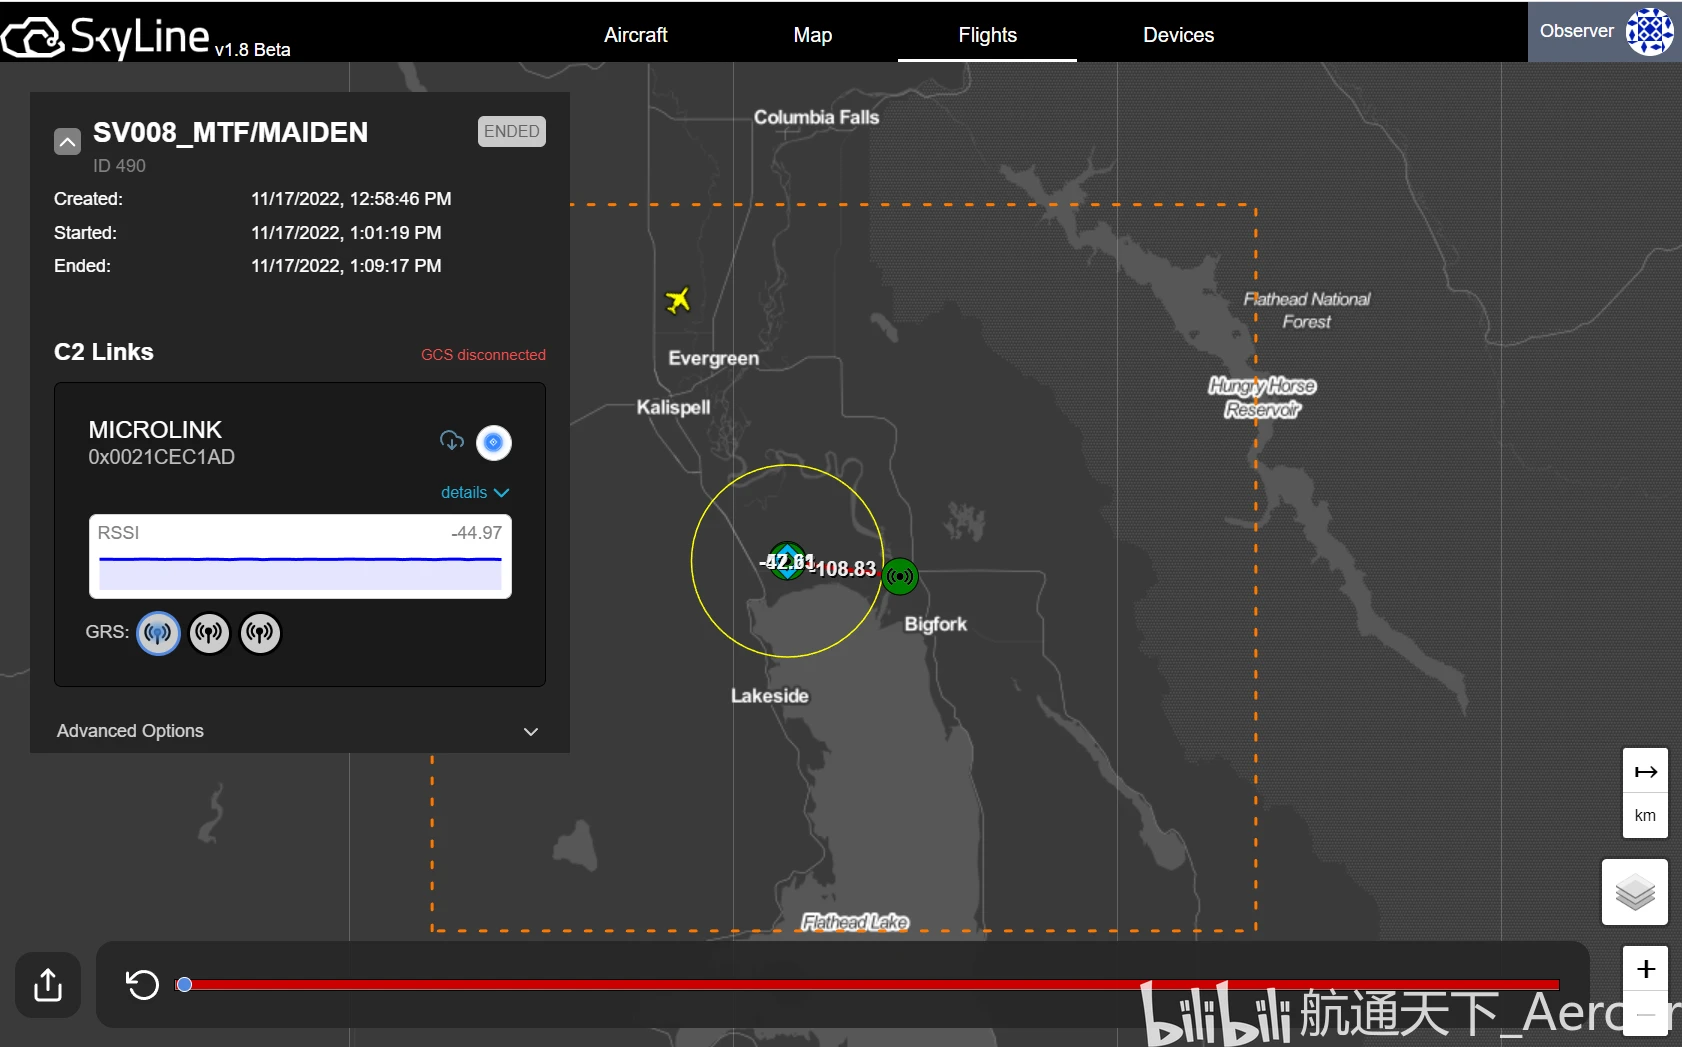Click the Columbia Falls map label
Image resolution: width=1682 pixels, height=1047 pixels.
point(816,117)
